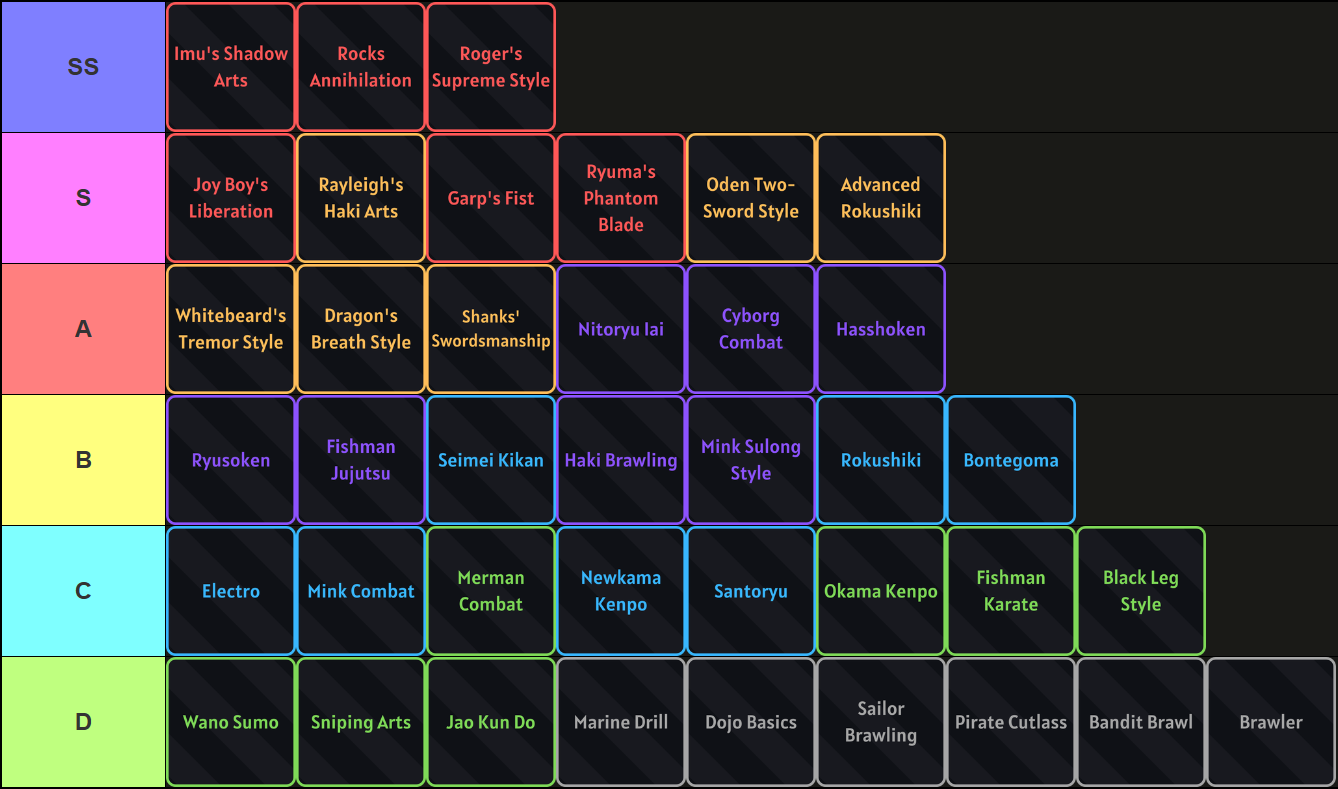Click the D tier label
The height and width of the screenshot is (789, 1338).
(x=82, y=721)
